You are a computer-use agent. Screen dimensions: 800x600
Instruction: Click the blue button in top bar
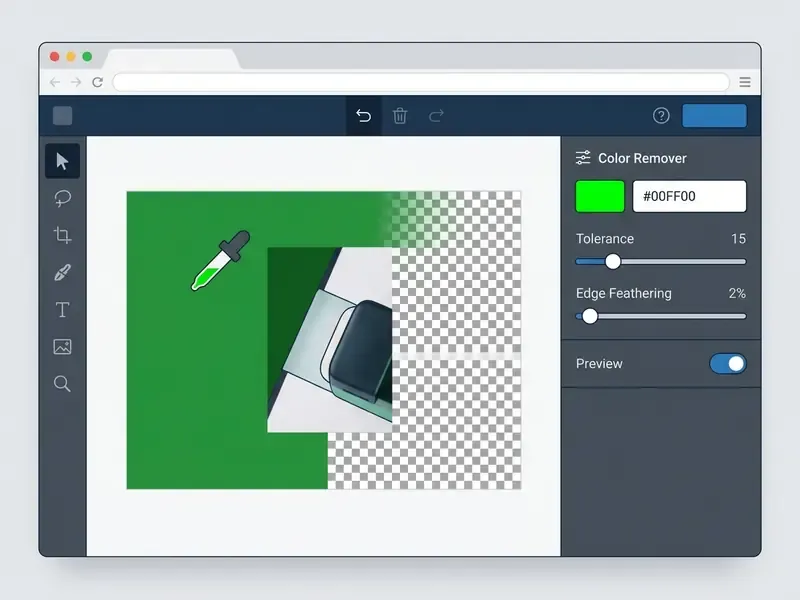(x=714, y=116)
